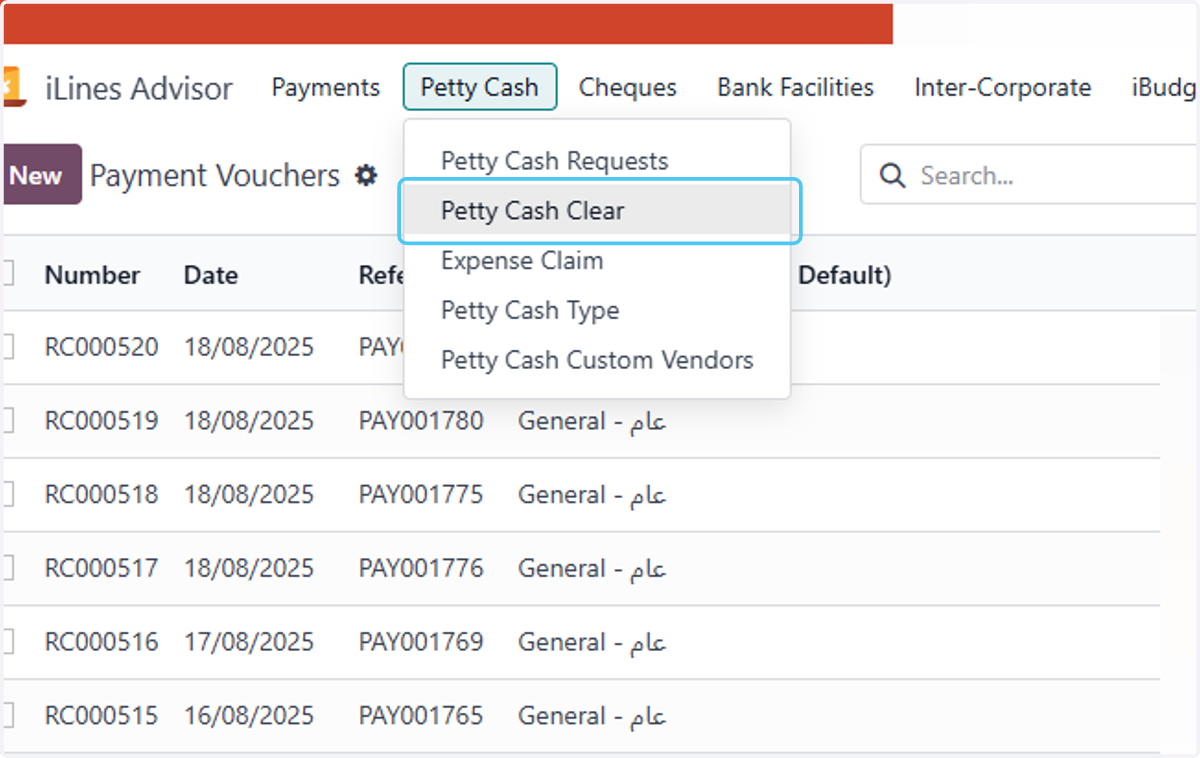The height and width of the screenshot is (758, 1200).
Task: Click General cell in row RC000515
Action: (592, 716)
